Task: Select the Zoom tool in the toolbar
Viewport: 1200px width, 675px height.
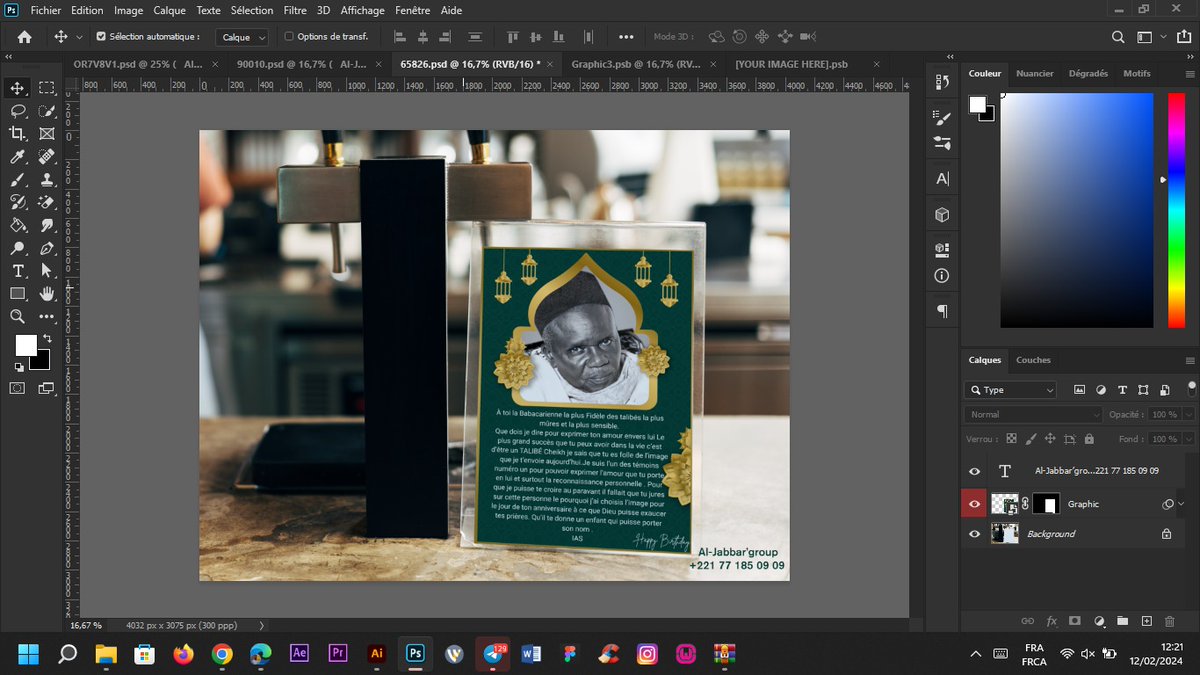Action: click(x=17, y=316)
